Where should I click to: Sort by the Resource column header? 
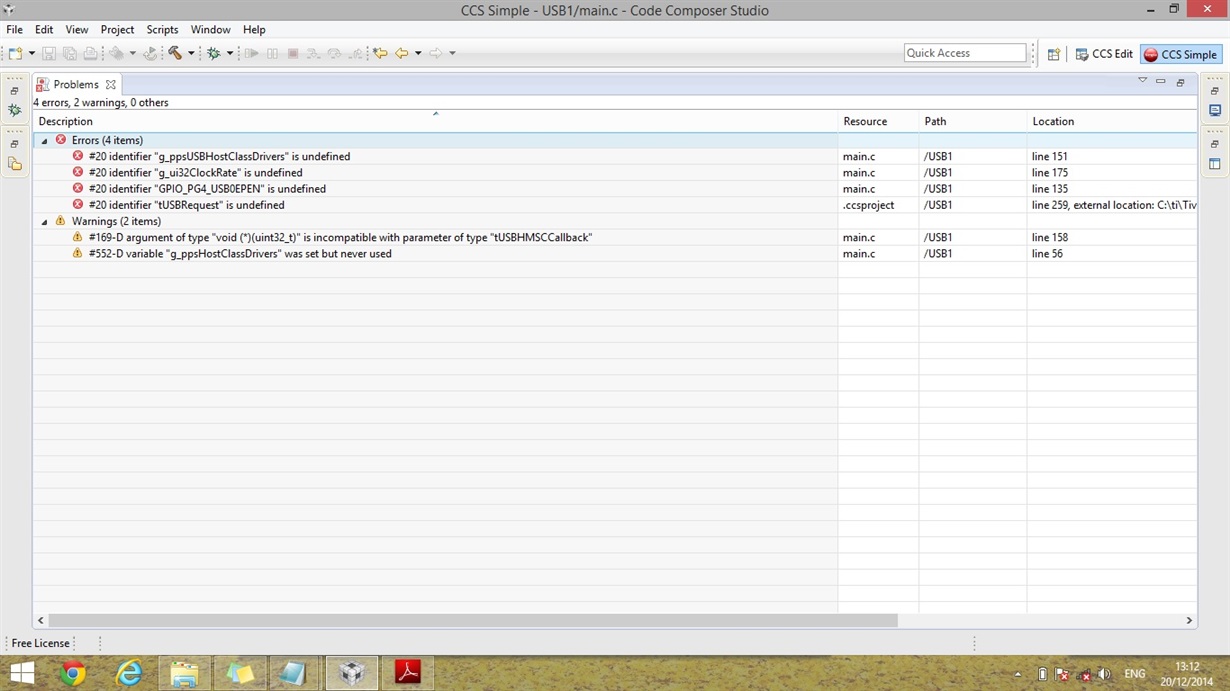coord(878,121)
